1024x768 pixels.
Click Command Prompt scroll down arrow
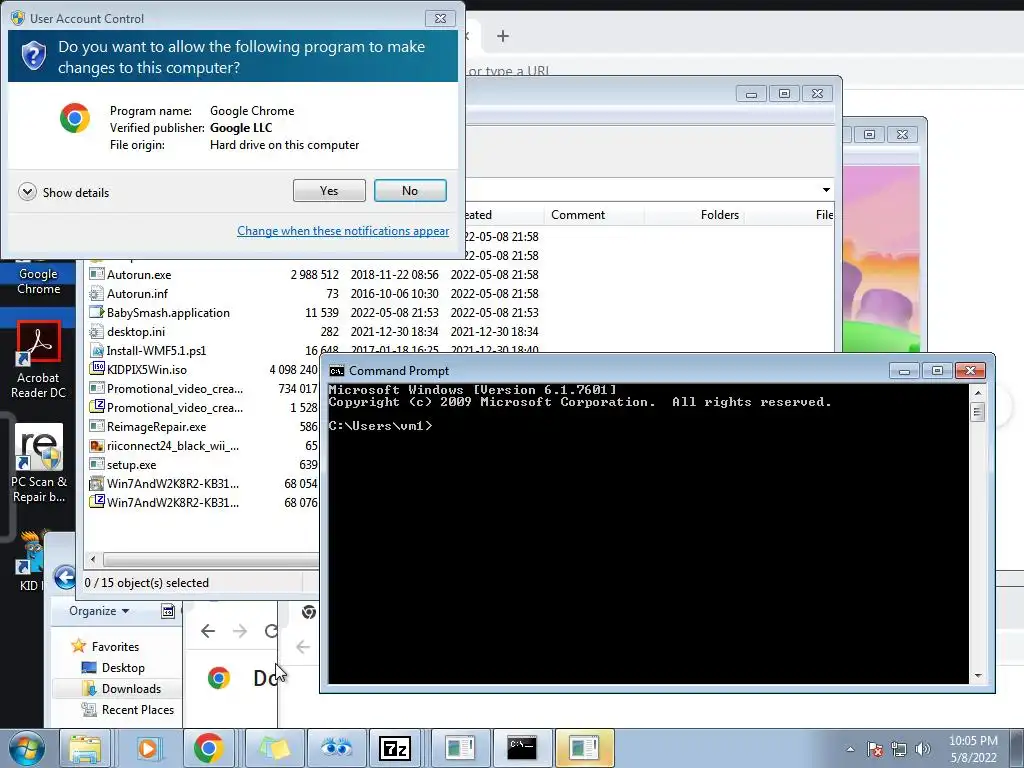tap(978, 676)
